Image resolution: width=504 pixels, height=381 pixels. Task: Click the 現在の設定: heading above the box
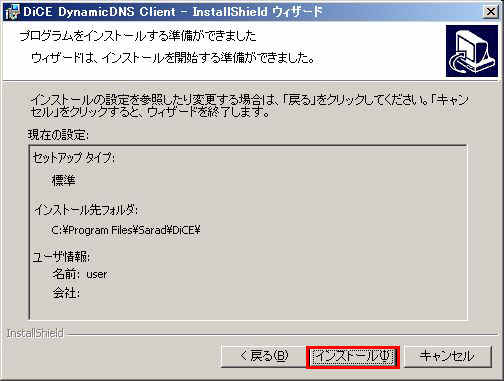click(58, 135)
